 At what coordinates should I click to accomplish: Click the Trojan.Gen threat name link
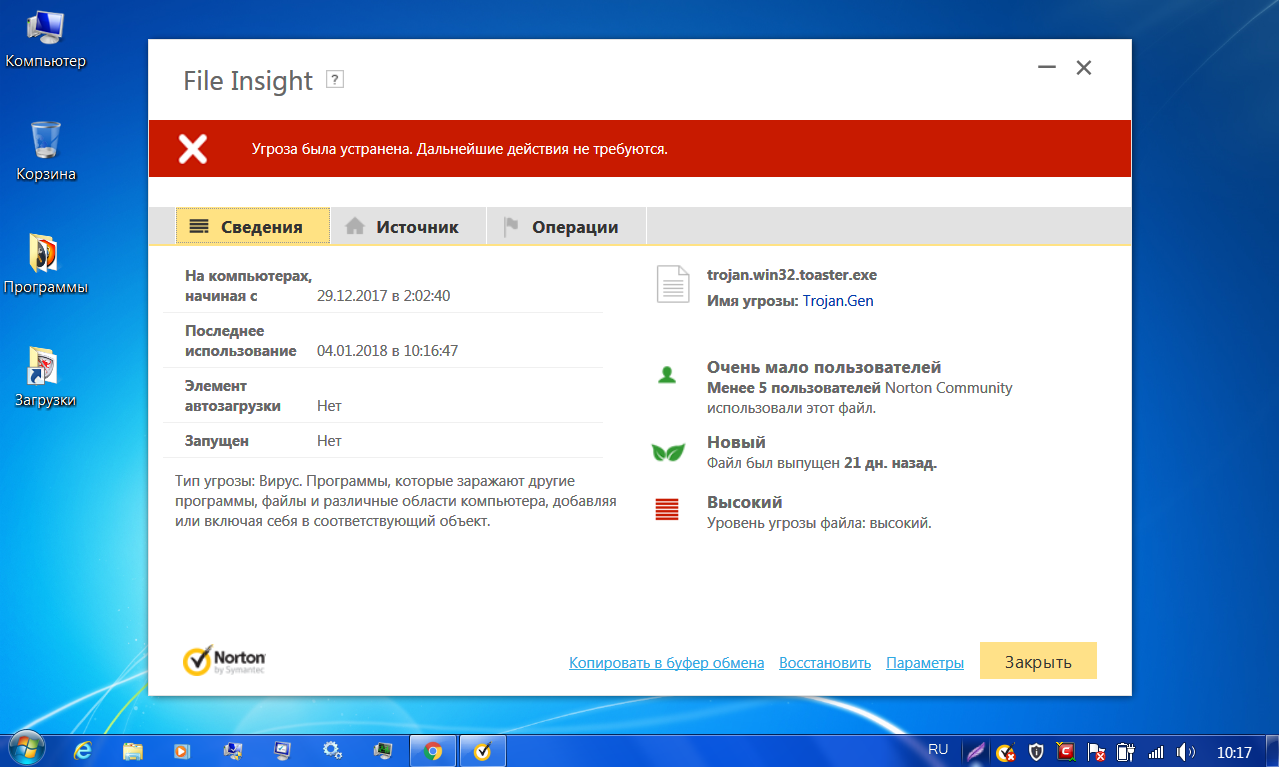coord(838,300)
